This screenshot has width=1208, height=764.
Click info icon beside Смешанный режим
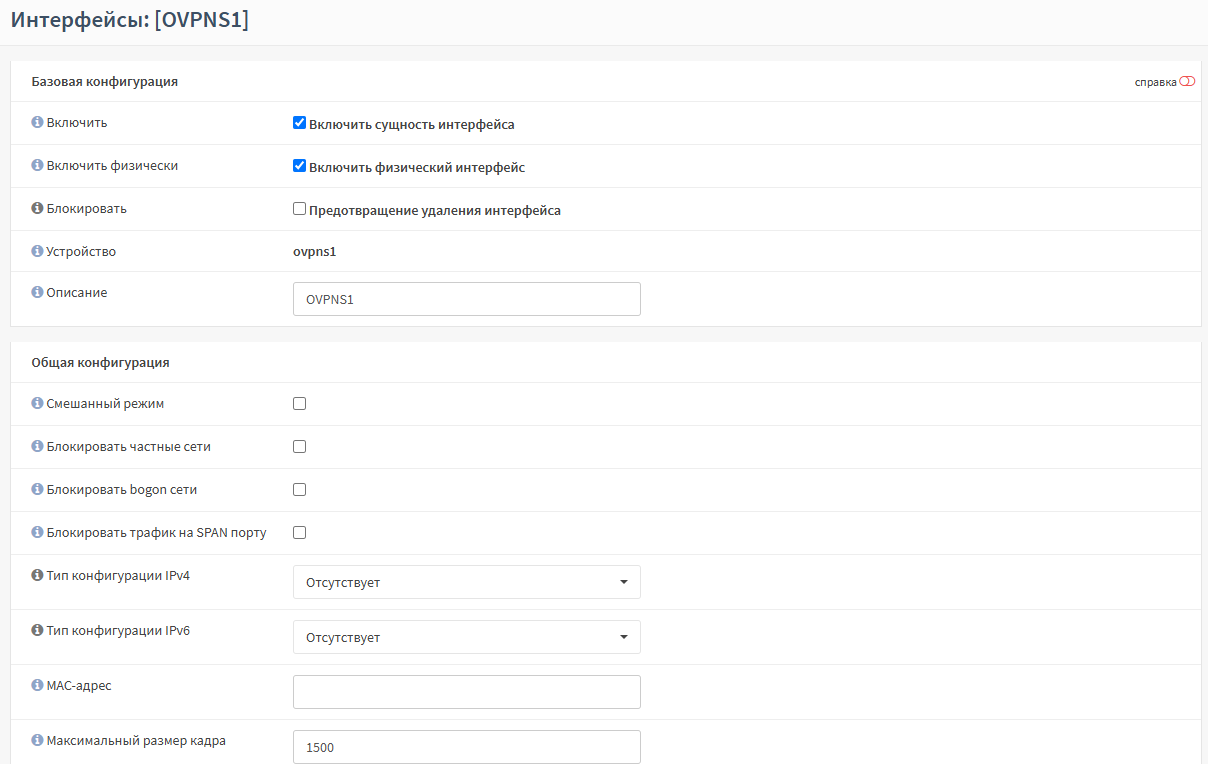[37, 404]
